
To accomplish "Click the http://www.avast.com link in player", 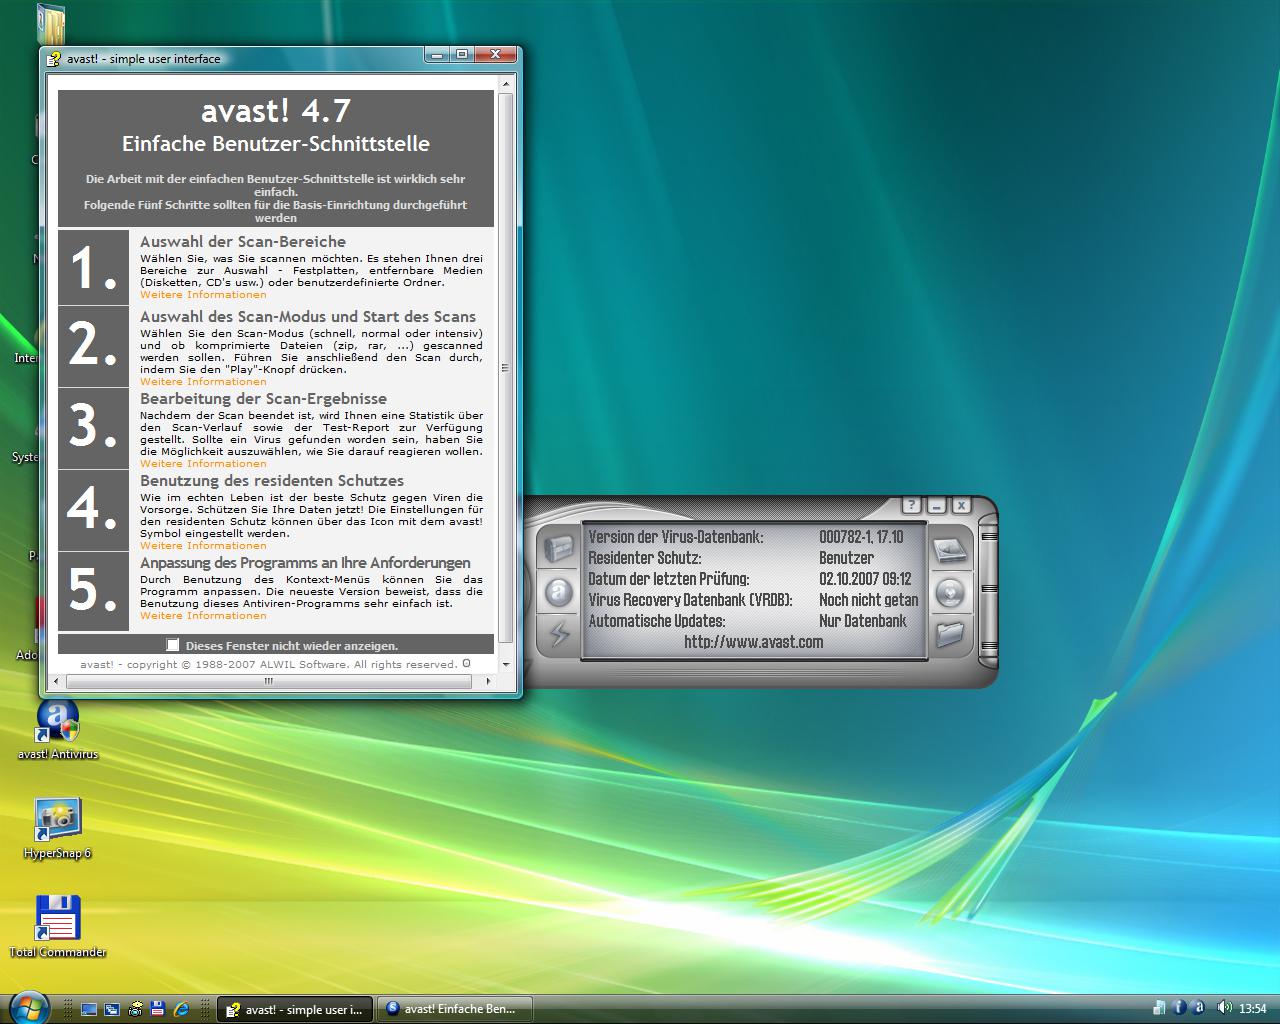I will pos(754,642).
